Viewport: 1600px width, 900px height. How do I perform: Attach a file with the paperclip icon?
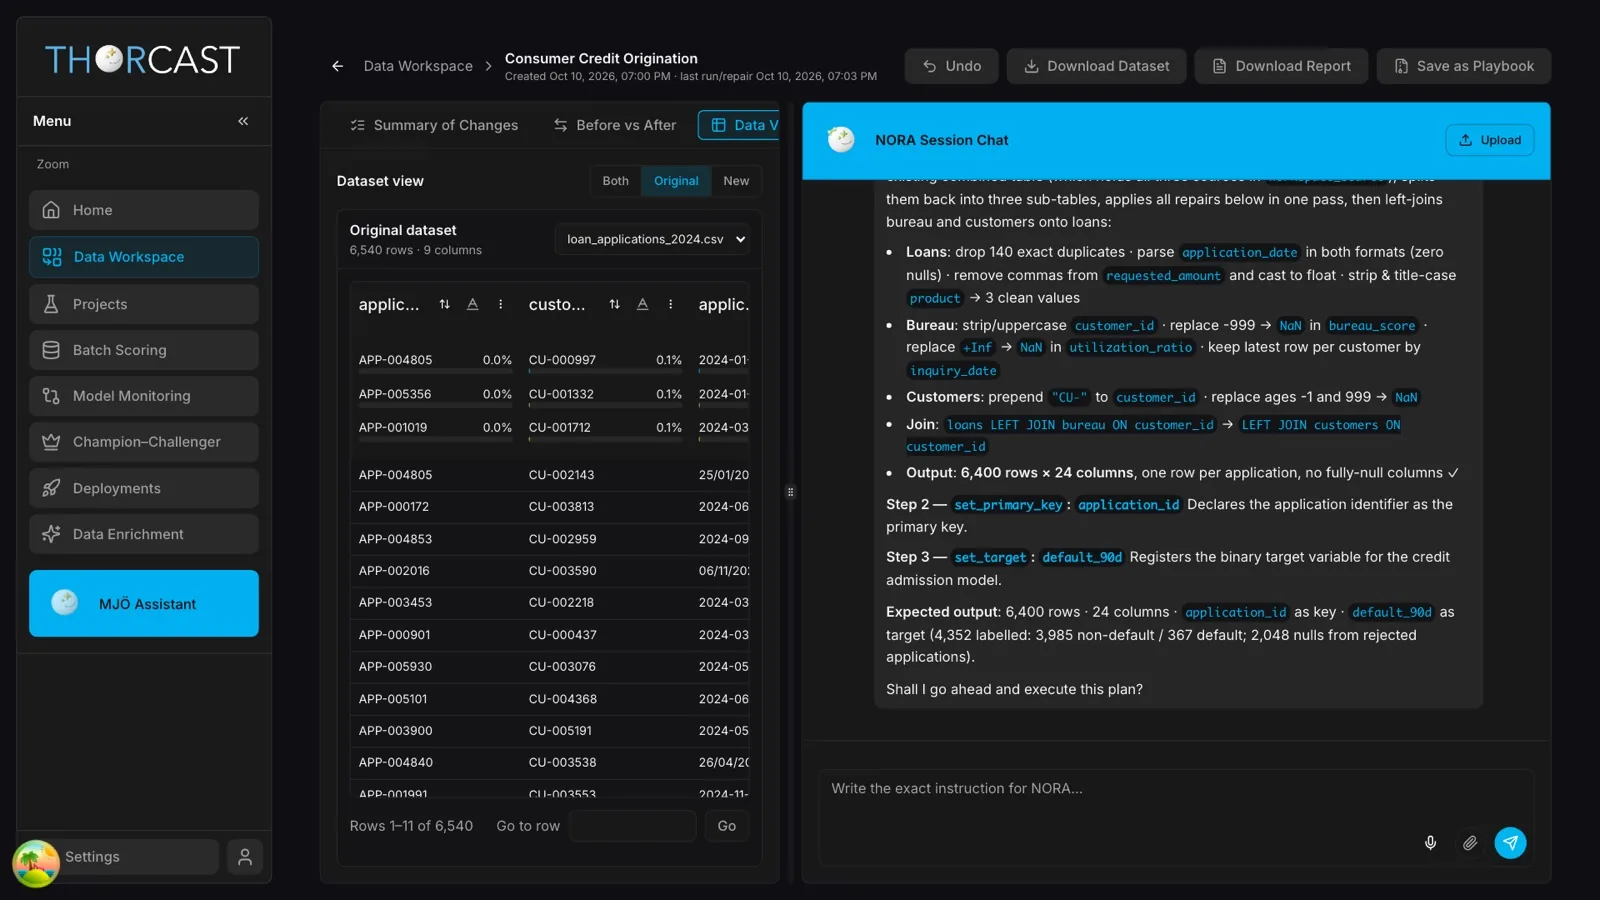[1469, 843]
